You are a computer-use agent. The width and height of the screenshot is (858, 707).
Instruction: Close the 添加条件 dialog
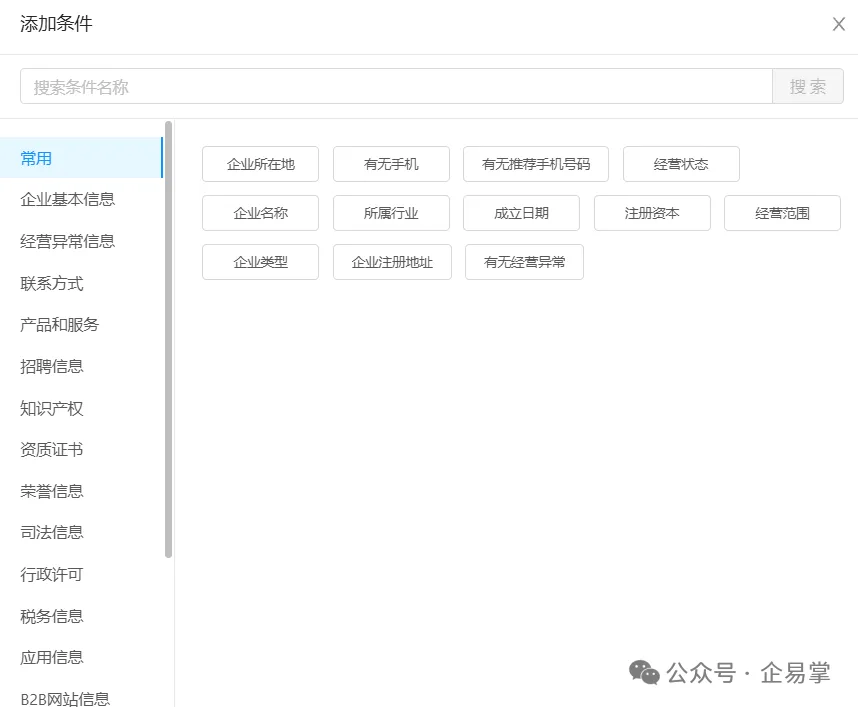[838, 24]
